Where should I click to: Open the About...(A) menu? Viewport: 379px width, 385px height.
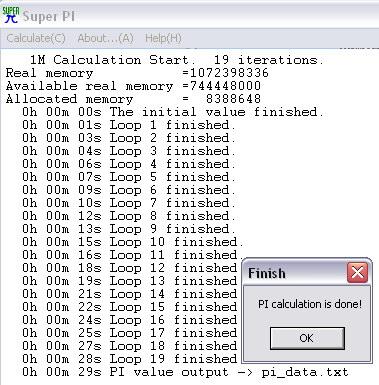[x=105, y=38]
